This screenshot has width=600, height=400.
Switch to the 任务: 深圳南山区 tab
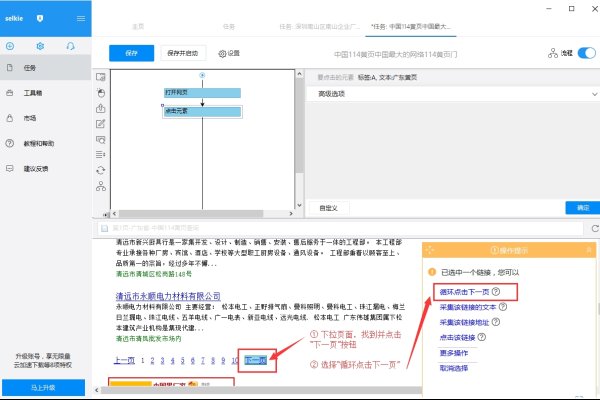(320, 26)
